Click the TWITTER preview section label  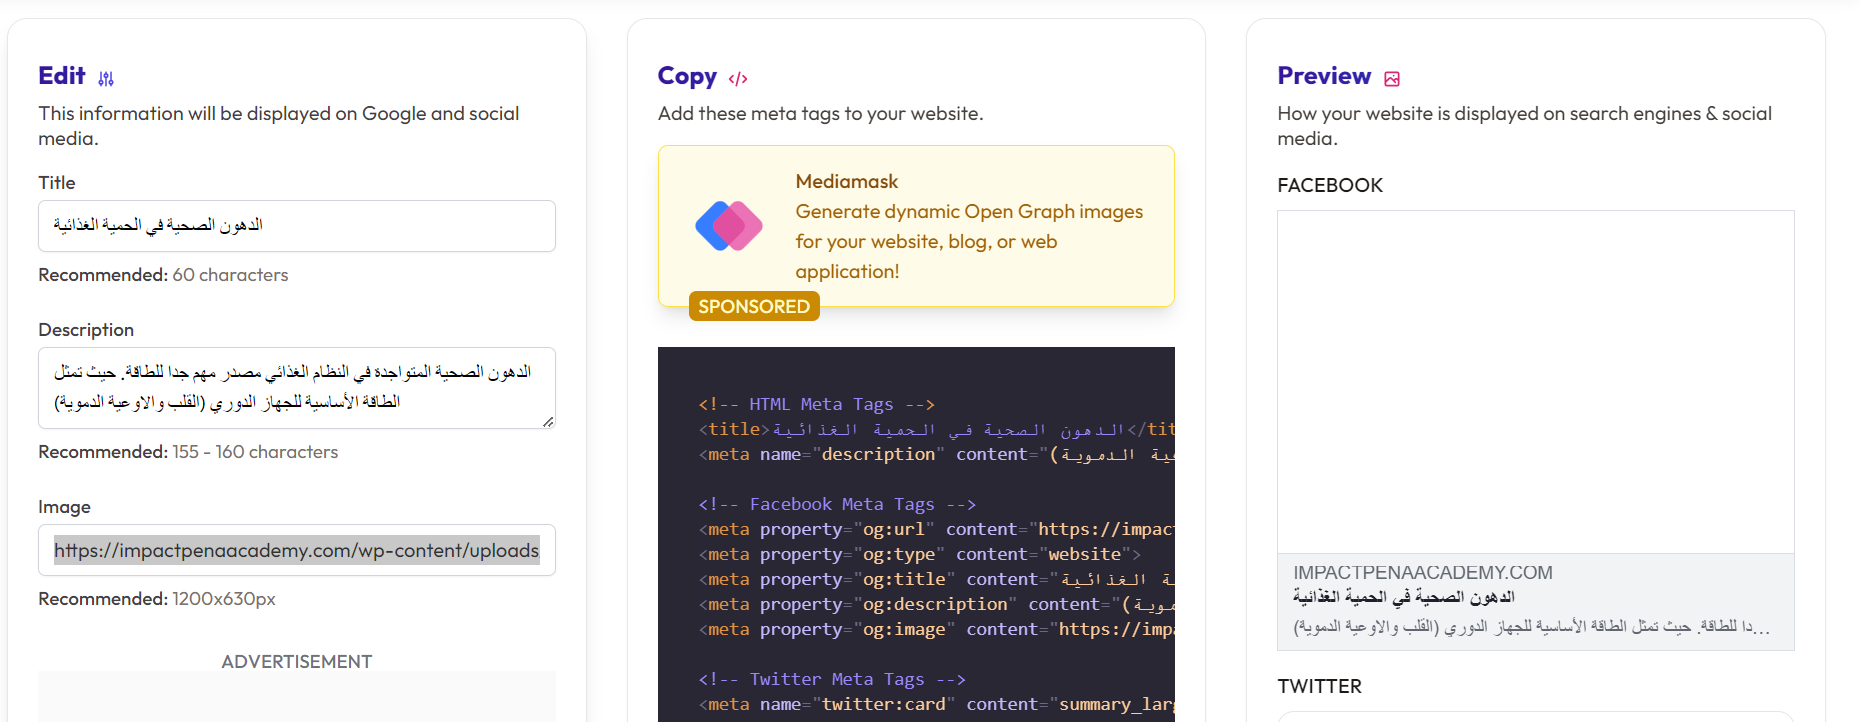[1319, 686]
